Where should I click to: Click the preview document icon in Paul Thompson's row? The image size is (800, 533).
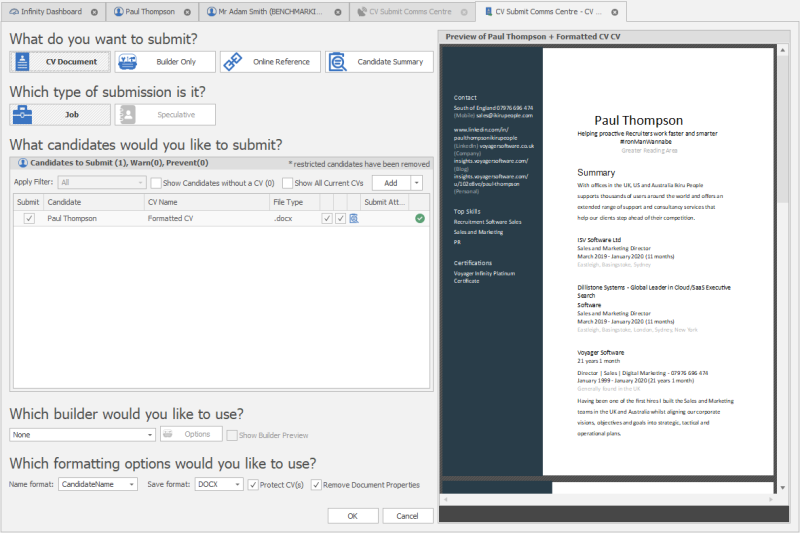coord(354,218)
